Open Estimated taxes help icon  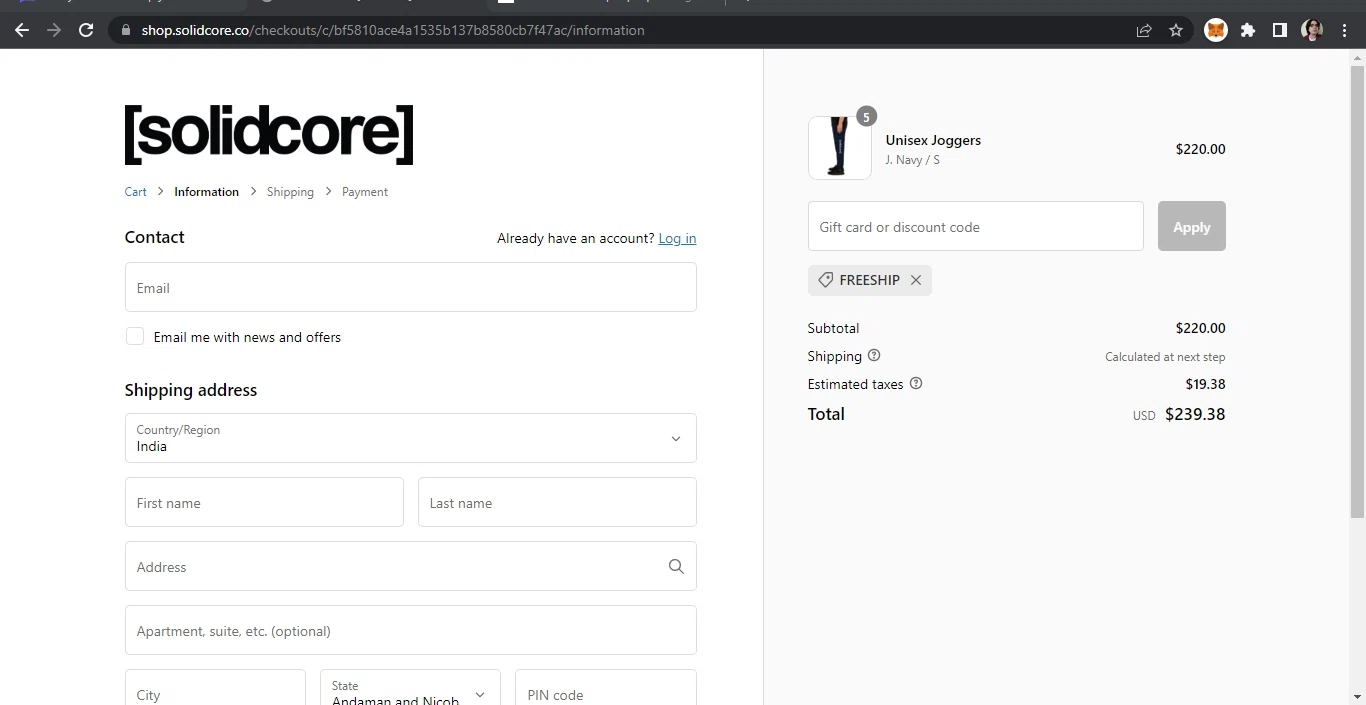pos(916,384)
